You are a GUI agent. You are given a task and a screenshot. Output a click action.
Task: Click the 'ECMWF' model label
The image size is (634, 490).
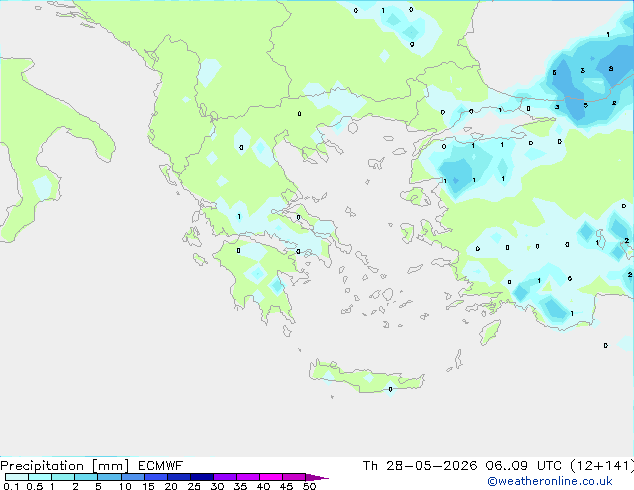(x=161, y=466)
